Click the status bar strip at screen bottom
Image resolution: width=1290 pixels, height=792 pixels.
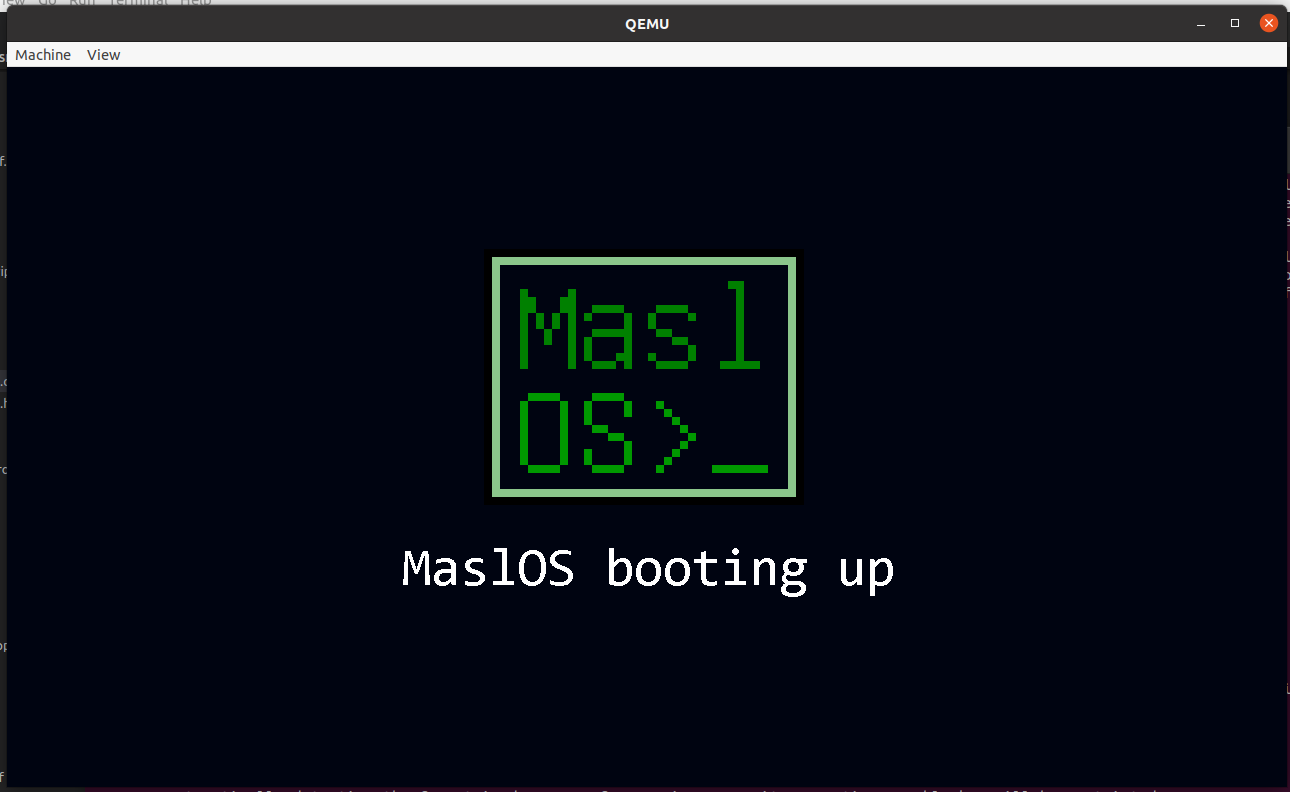[x=645, y=789]
